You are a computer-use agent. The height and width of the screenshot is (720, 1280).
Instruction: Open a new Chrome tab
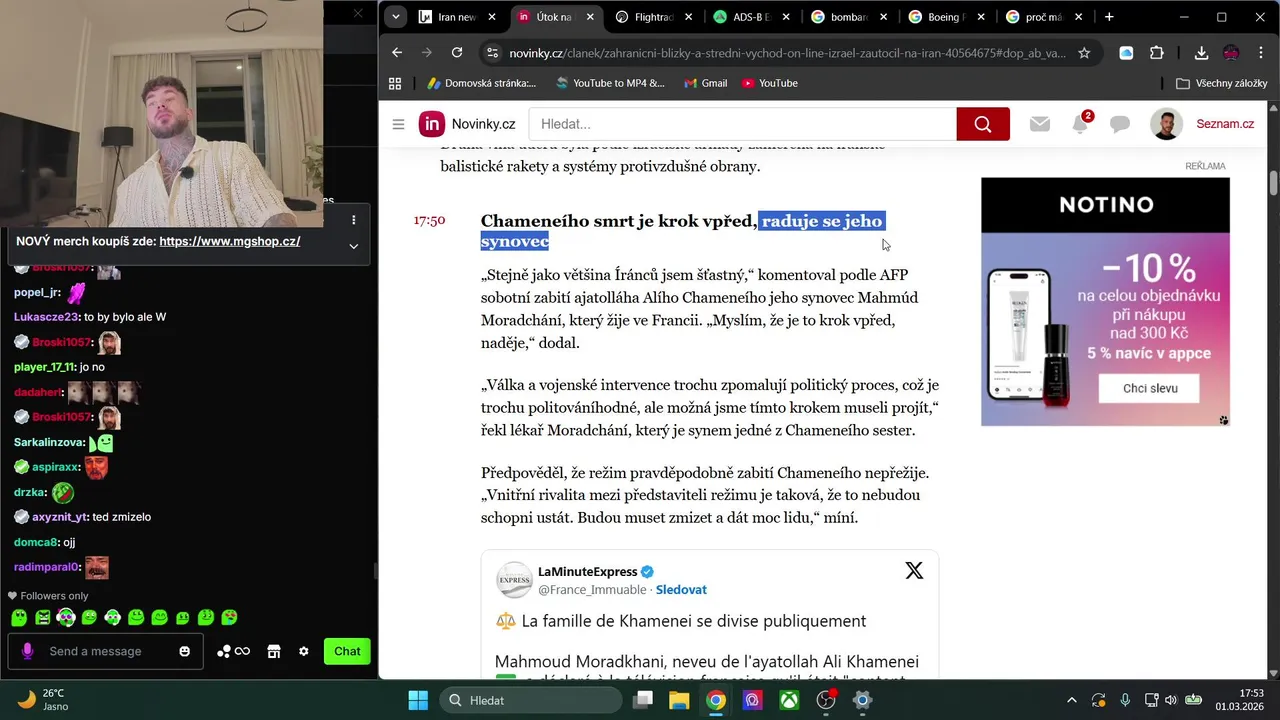click(x=1109, y=17)
